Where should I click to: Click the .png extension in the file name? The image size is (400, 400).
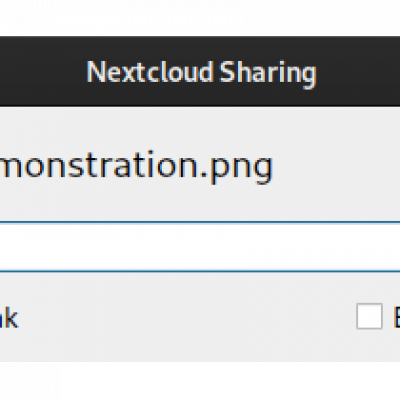238,168
